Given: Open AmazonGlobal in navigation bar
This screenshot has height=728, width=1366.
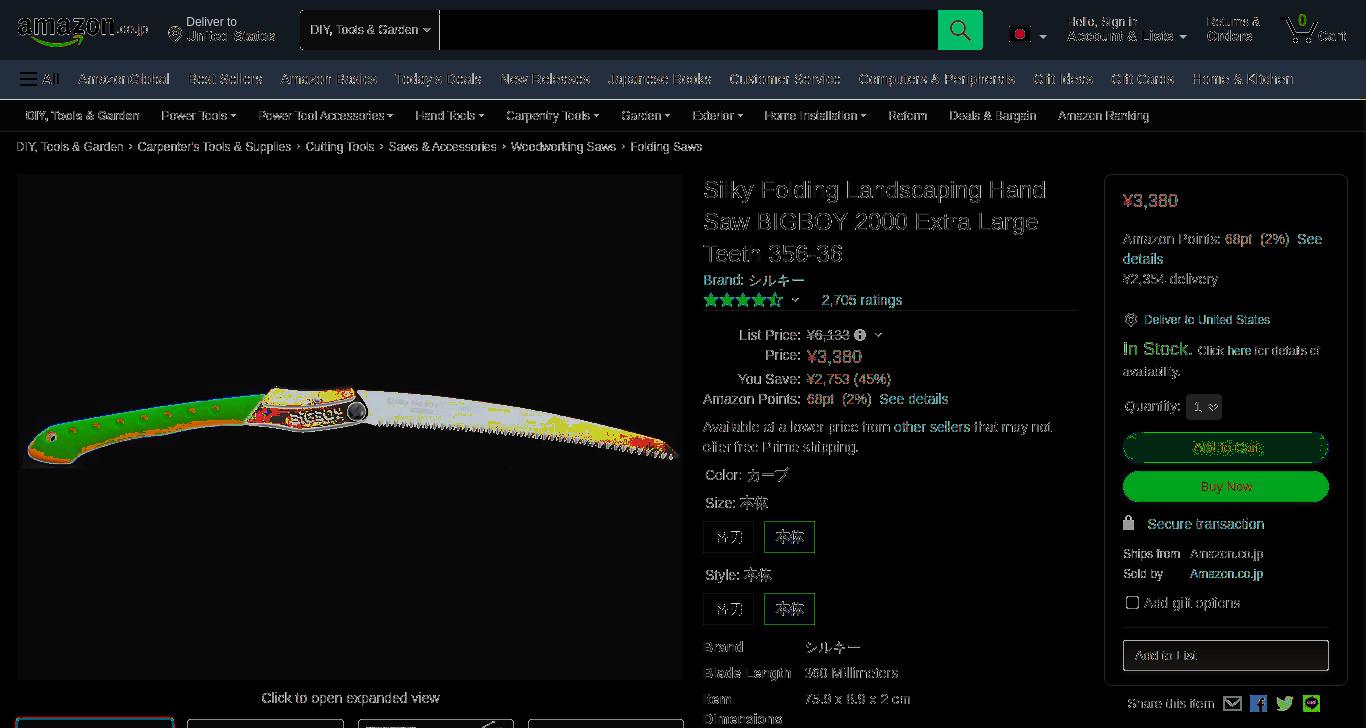Looking at the screenshot, I should click(x=123, y=79).
